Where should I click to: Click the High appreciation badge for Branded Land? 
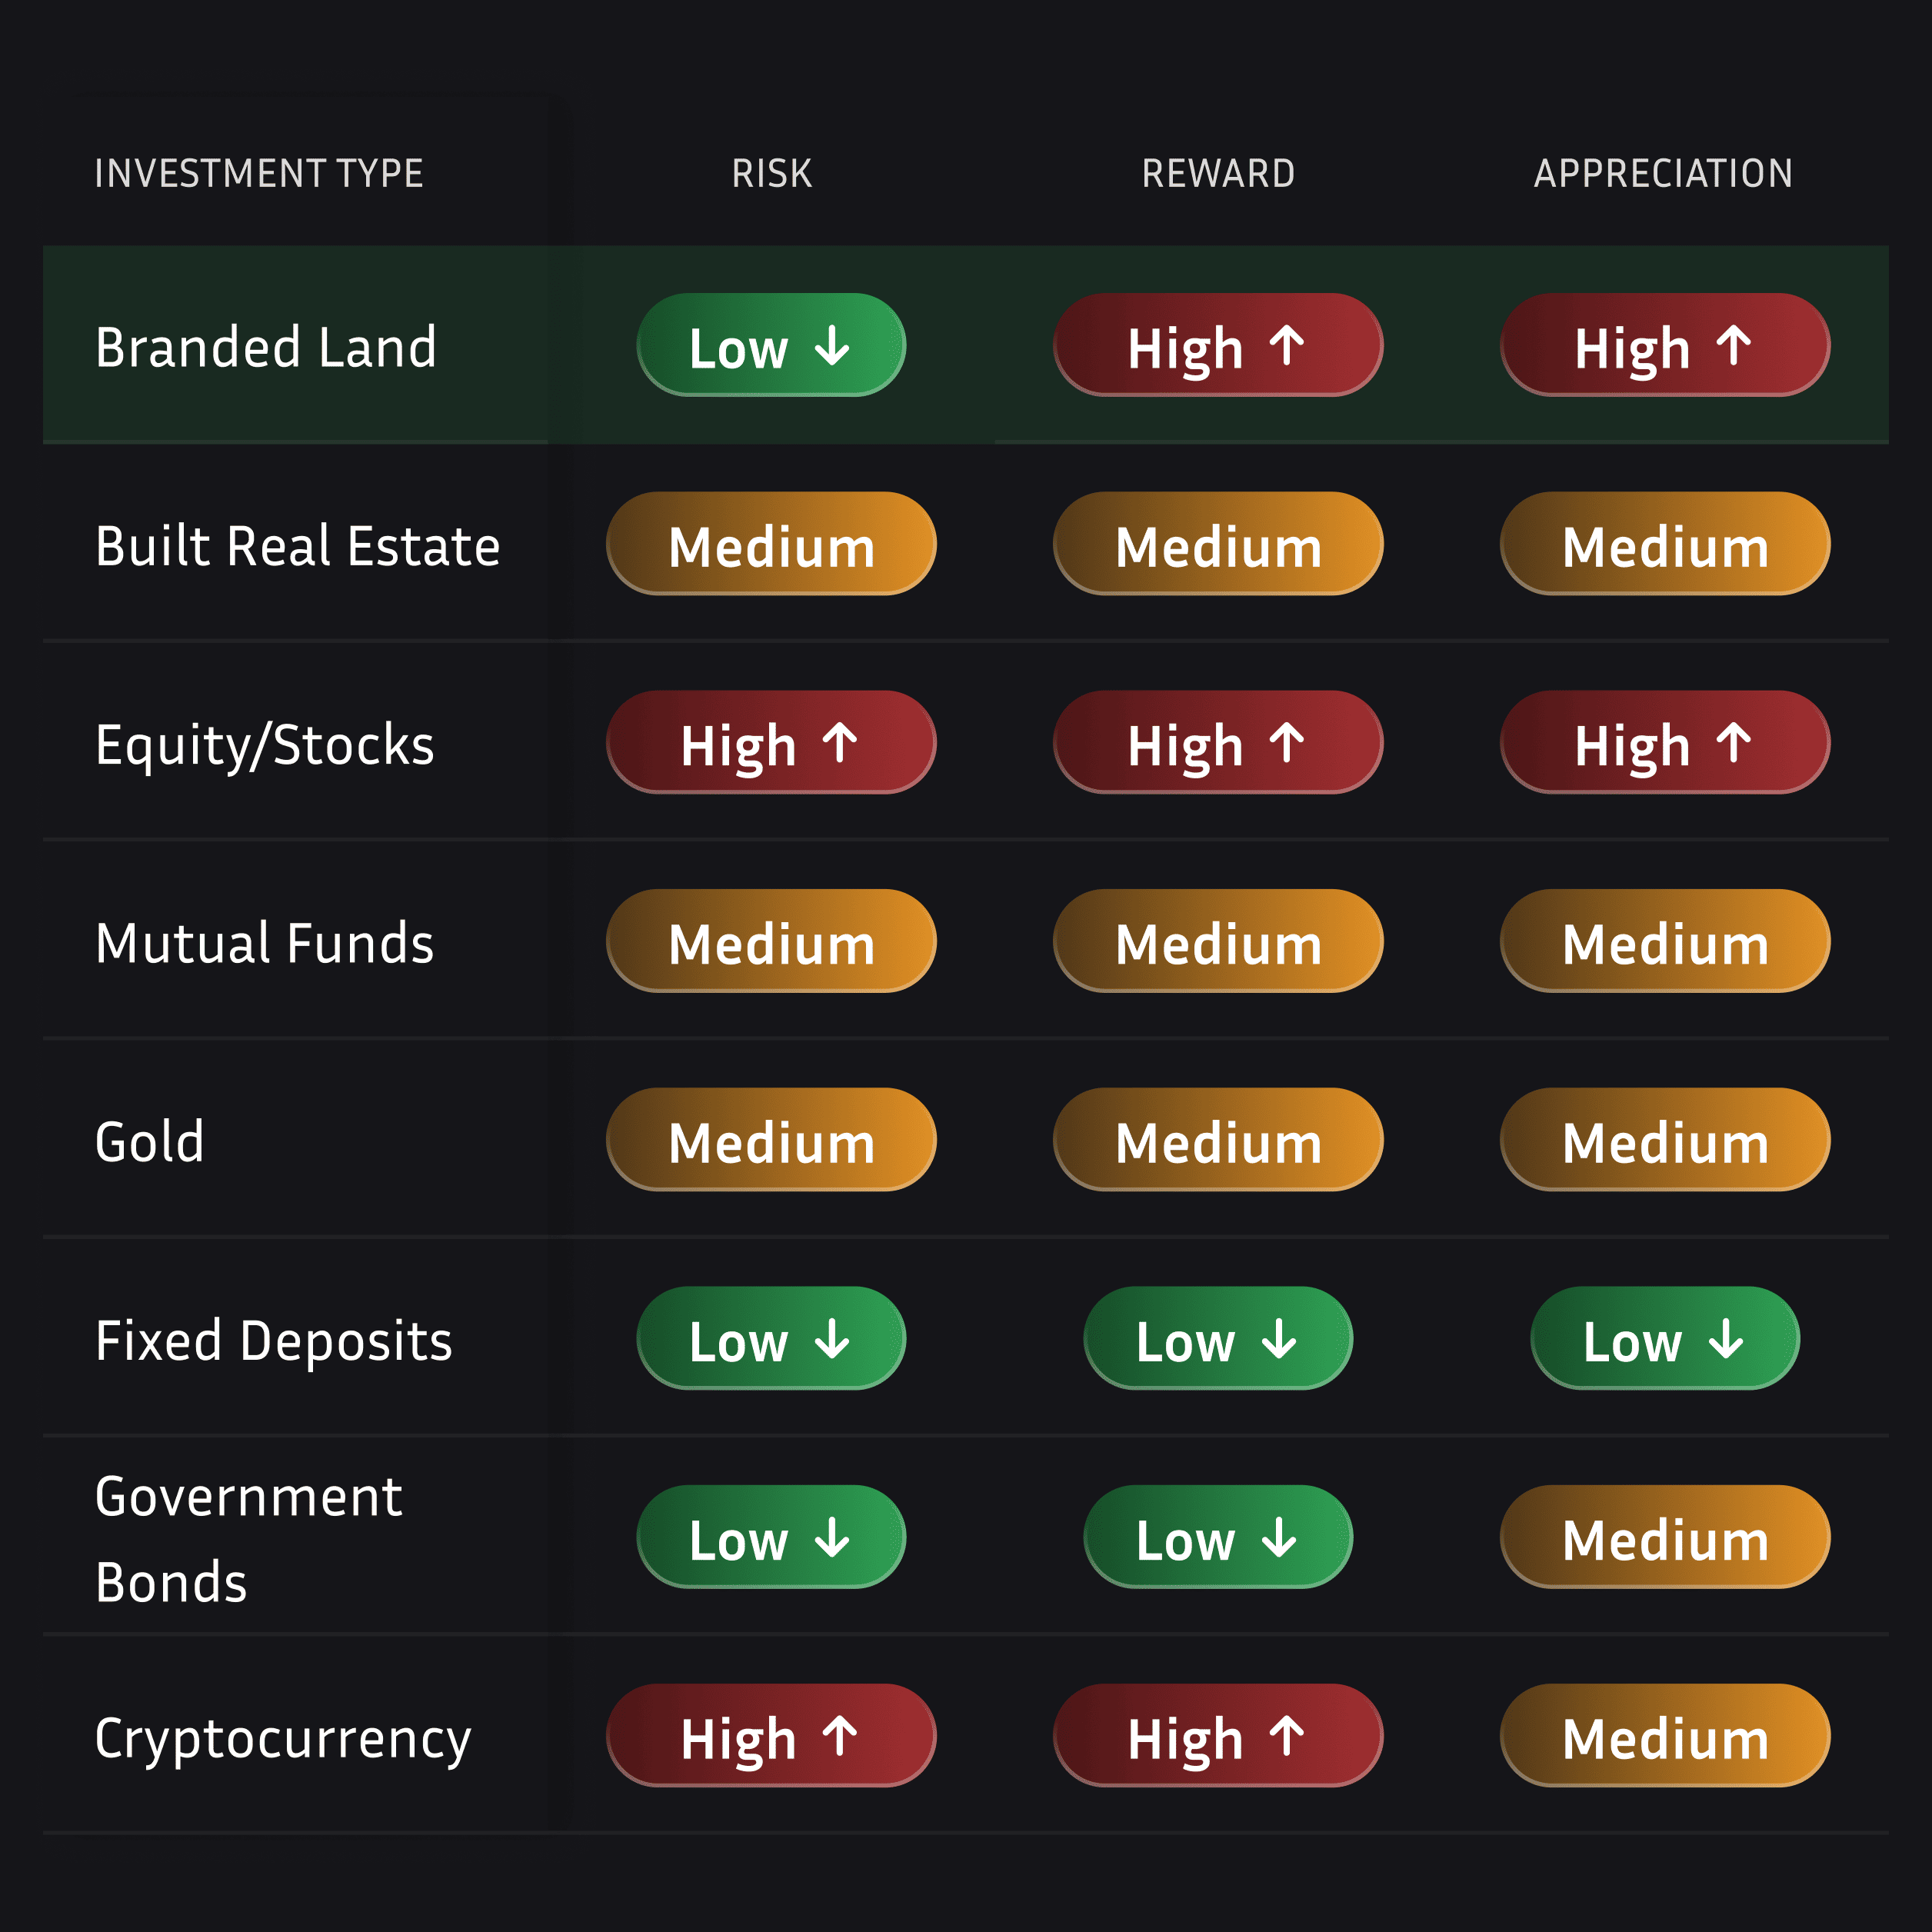coord(1665,345)
